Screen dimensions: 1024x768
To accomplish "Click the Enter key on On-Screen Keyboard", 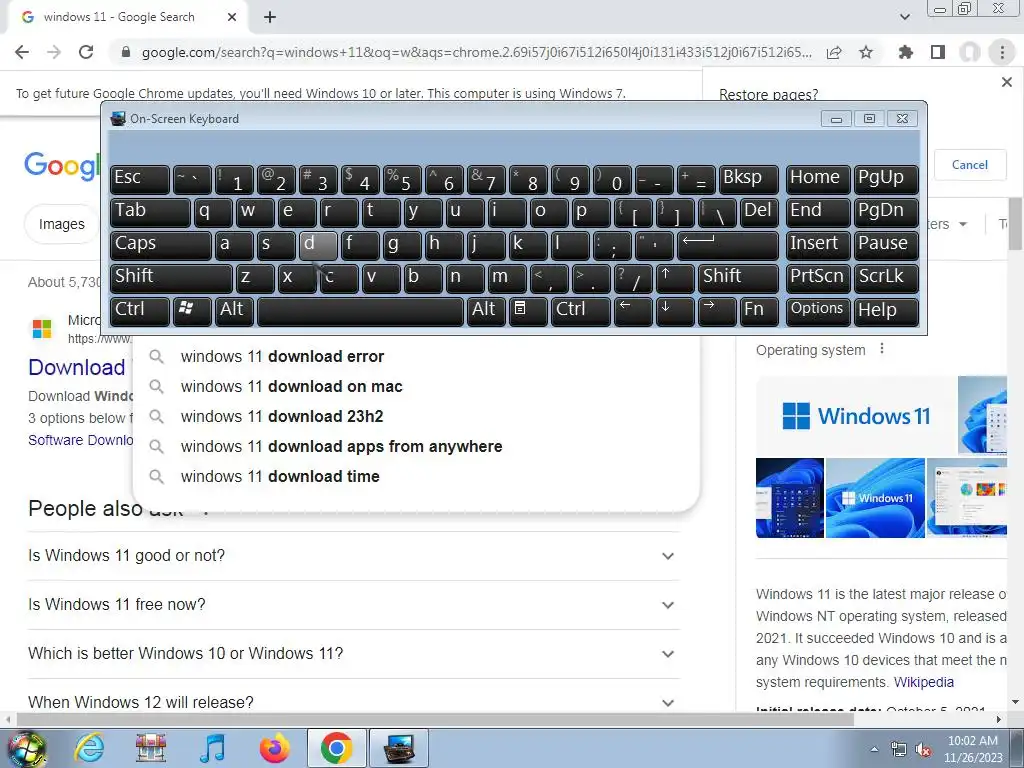I will [728, 245].
